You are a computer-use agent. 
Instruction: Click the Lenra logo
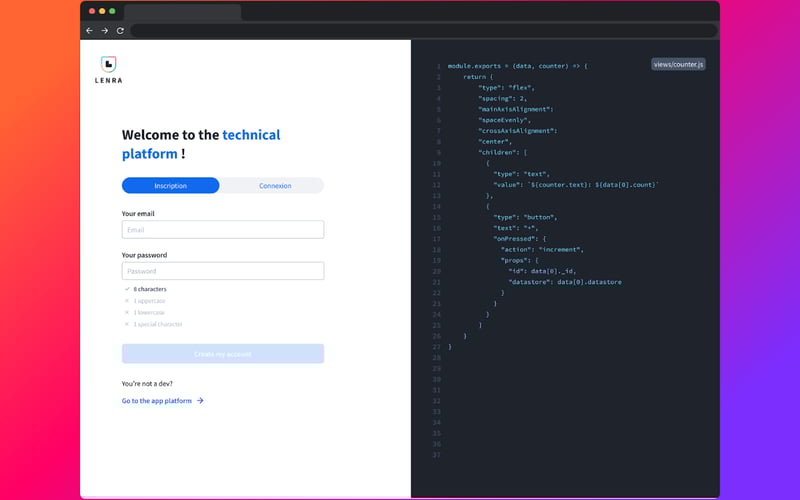109,70
